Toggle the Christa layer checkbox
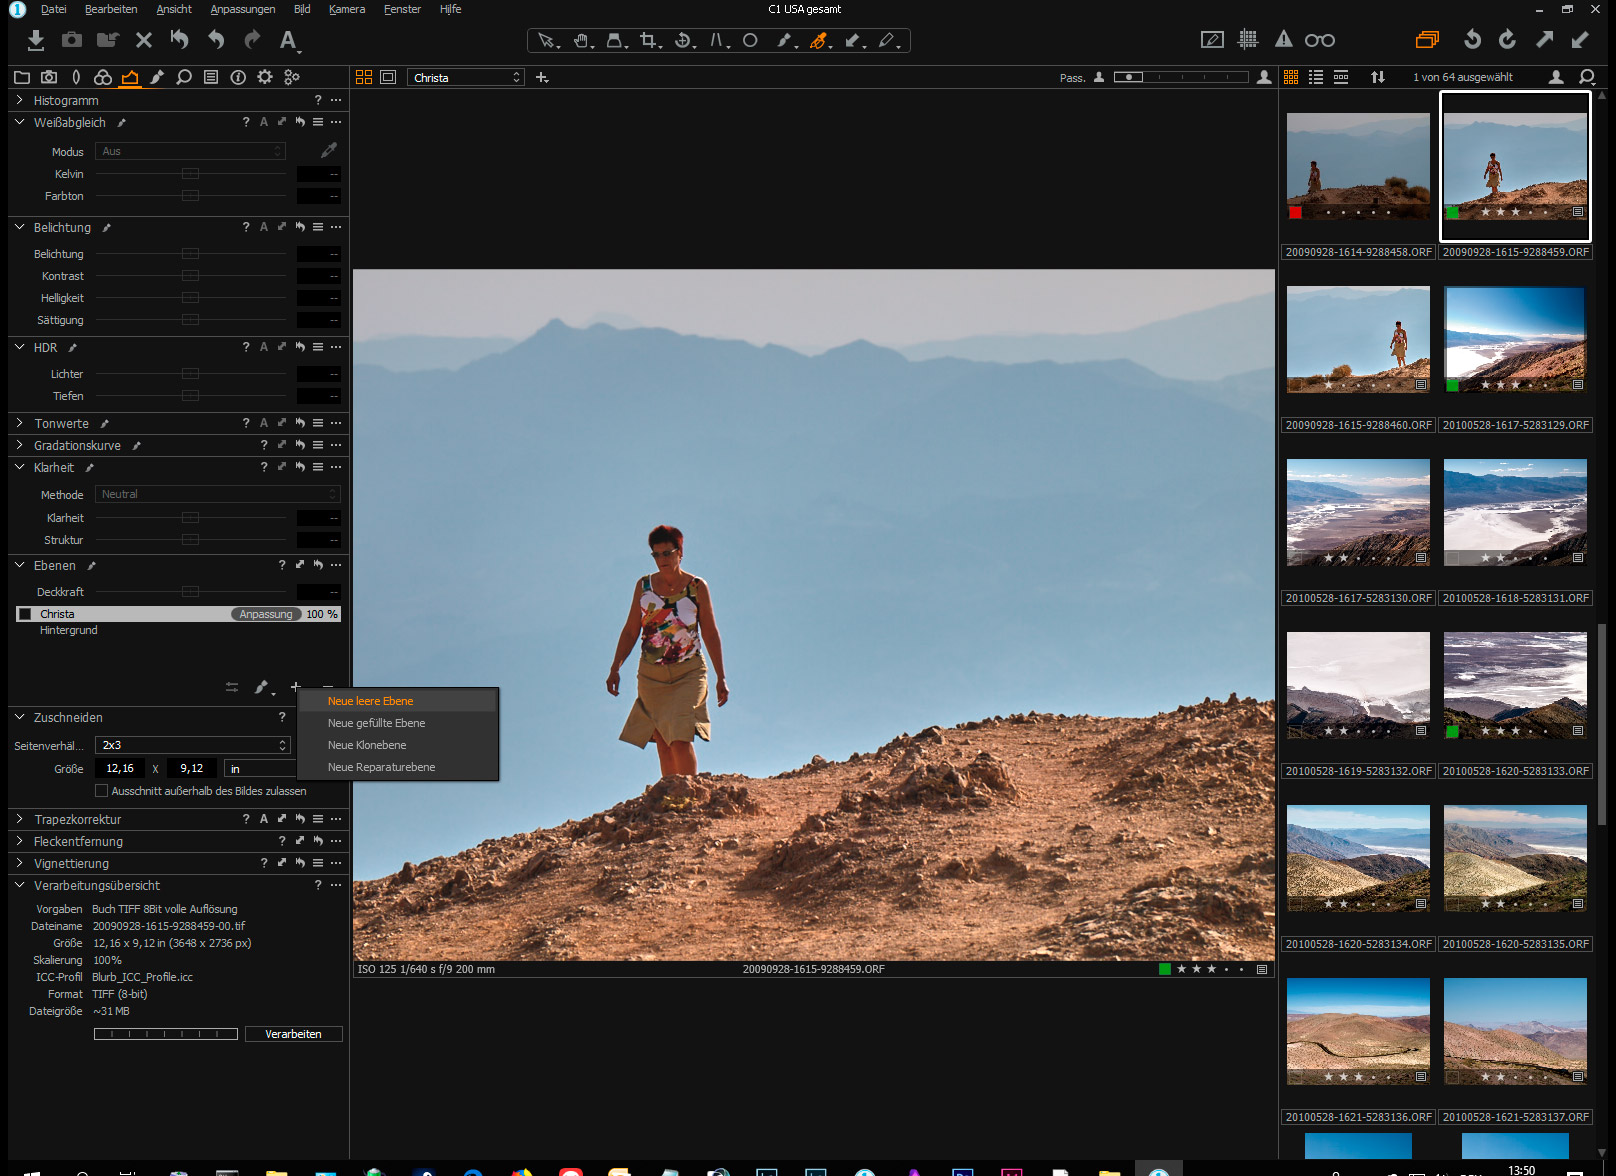Image resolution: width=1616 pixels, height=1176 pixels. 25,614
